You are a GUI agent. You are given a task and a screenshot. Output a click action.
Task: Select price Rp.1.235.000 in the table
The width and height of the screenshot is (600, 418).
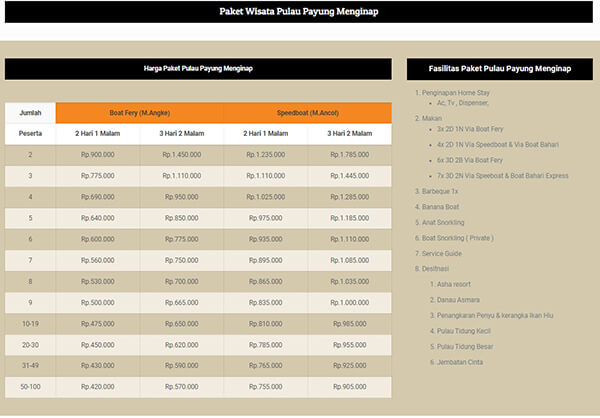[266, 155]
